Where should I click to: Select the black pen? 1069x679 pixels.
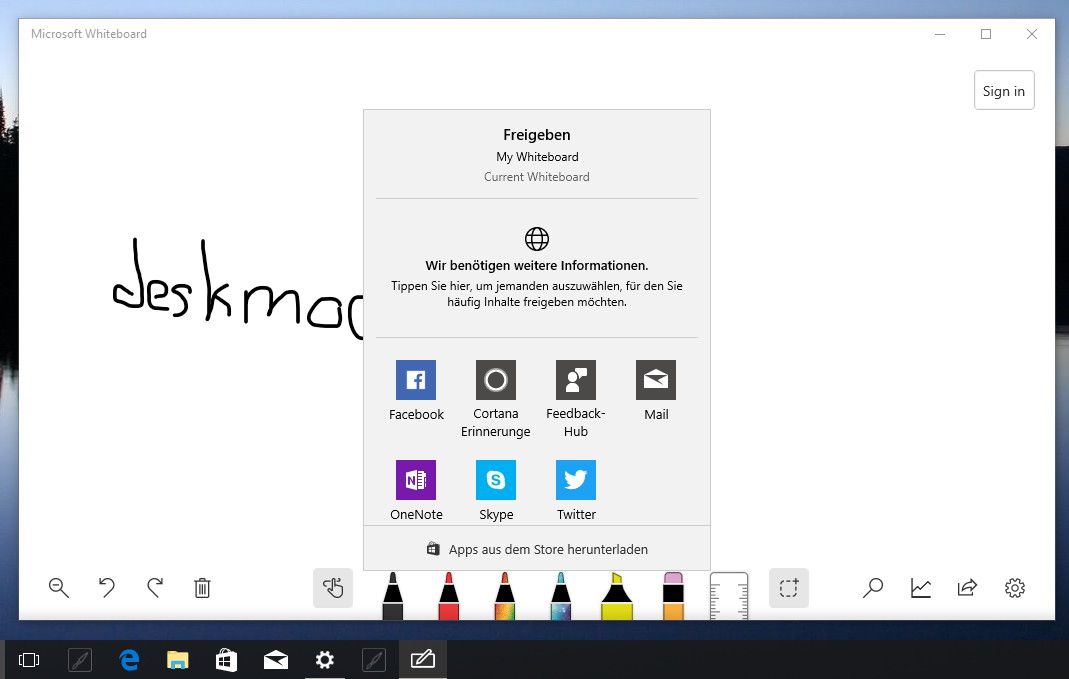(393, 596)
